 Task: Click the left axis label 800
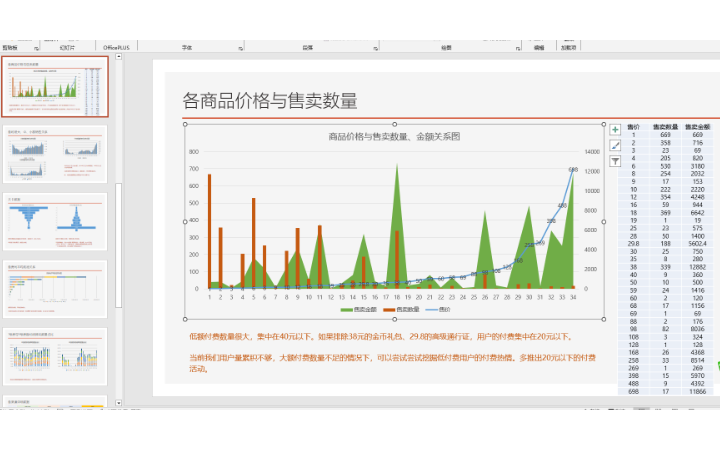pos(194,152)
